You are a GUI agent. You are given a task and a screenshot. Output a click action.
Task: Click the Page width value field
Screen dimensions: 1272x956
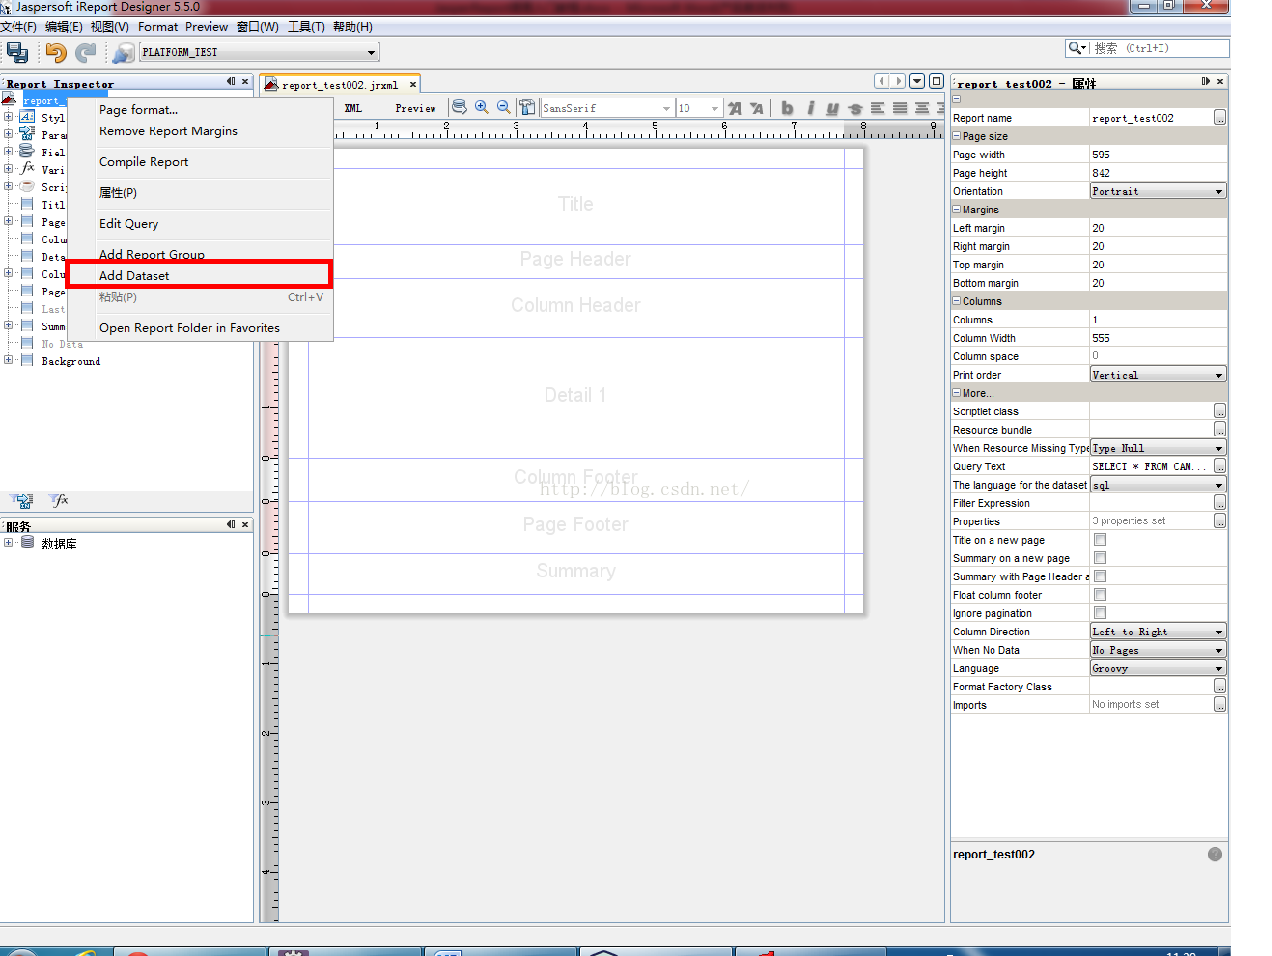pyautogui.click(x=1158, y=155)
